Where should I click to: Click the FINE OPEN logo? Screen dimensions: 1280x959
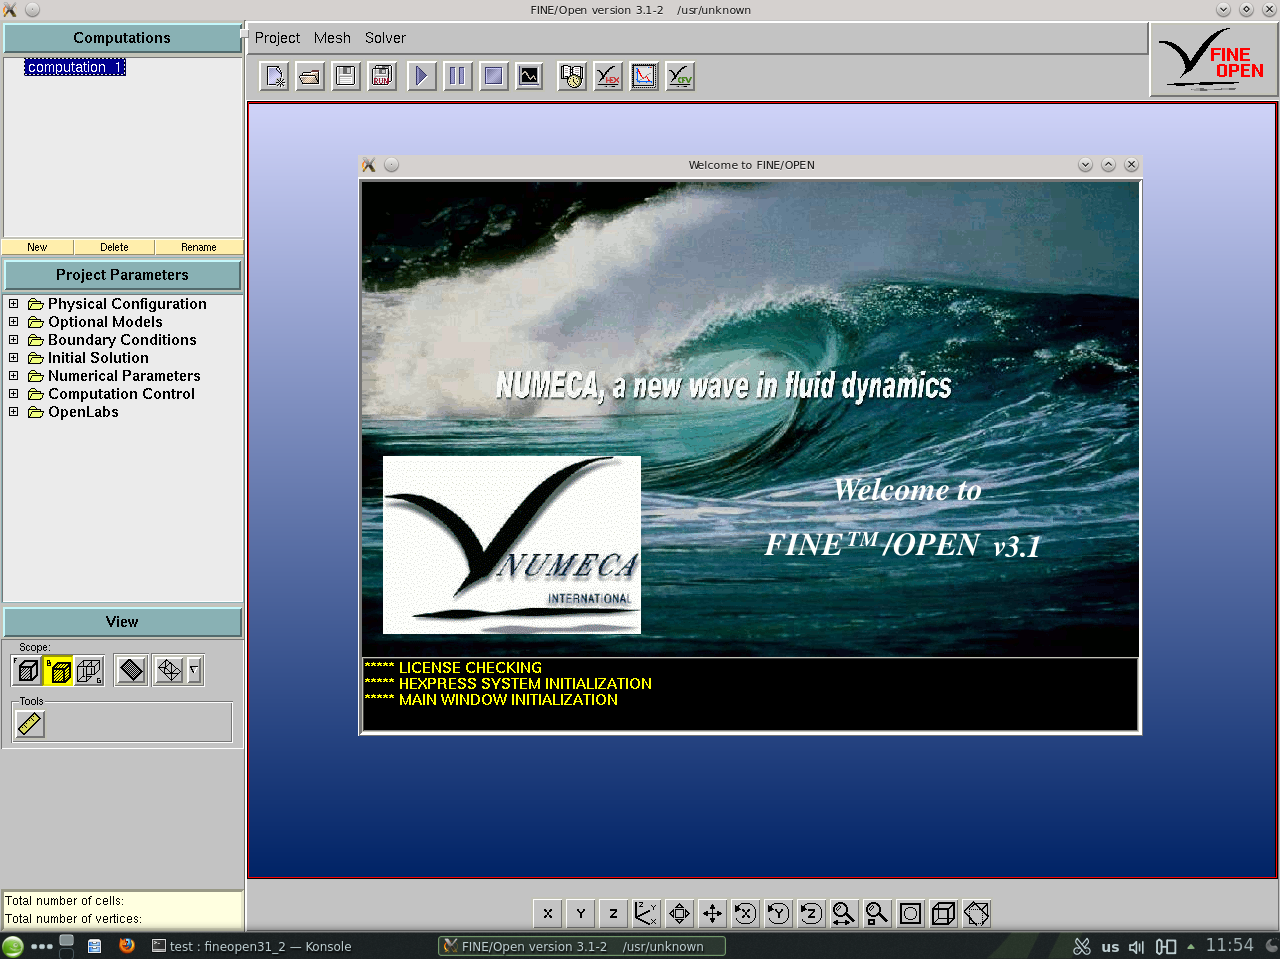pos(1214,60)
